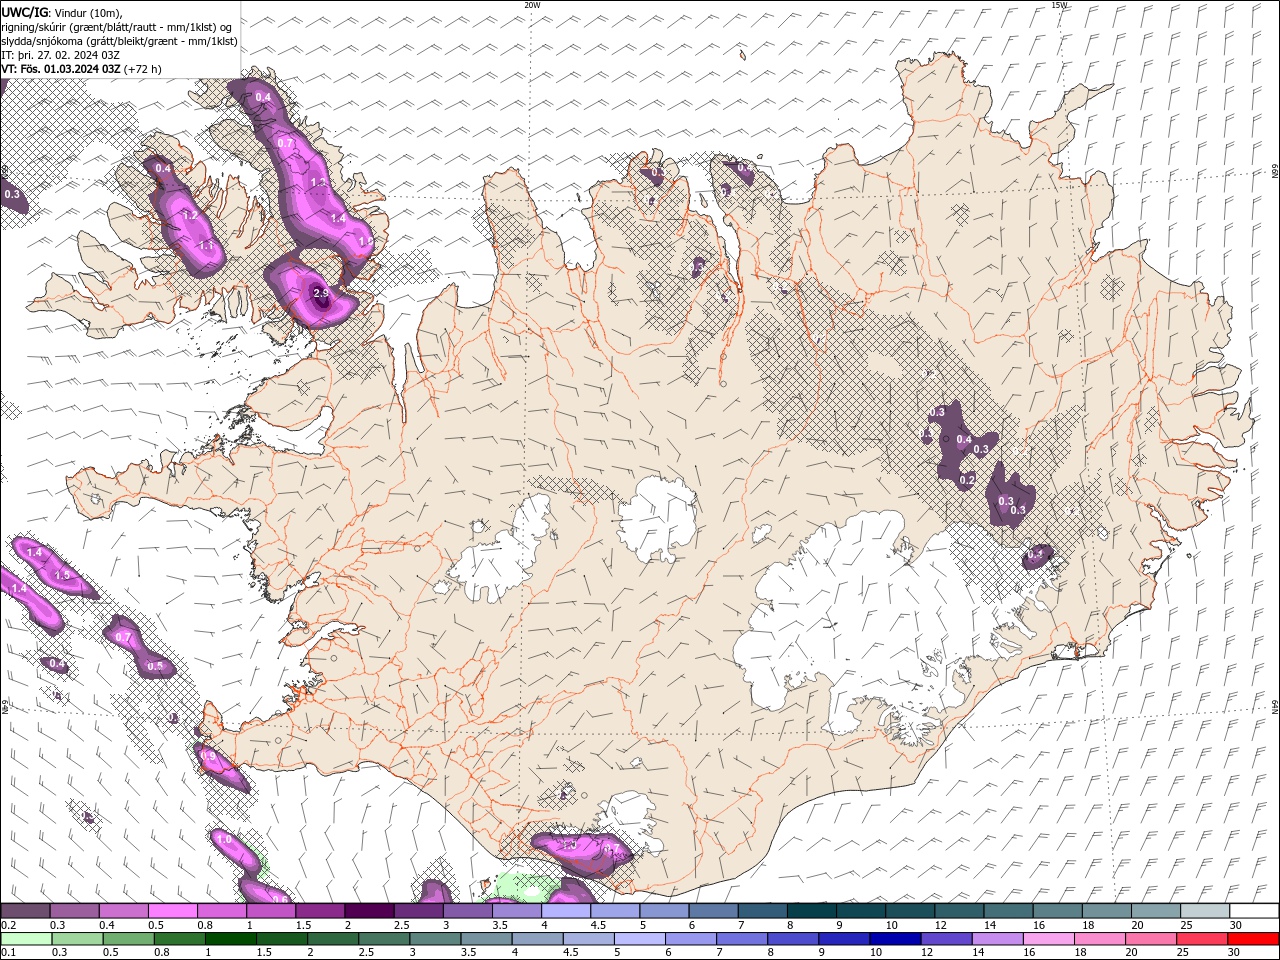Click the 0.2 precipitation value in the east
Viewport: 1280px width, 960px height.
click(967, 480)
